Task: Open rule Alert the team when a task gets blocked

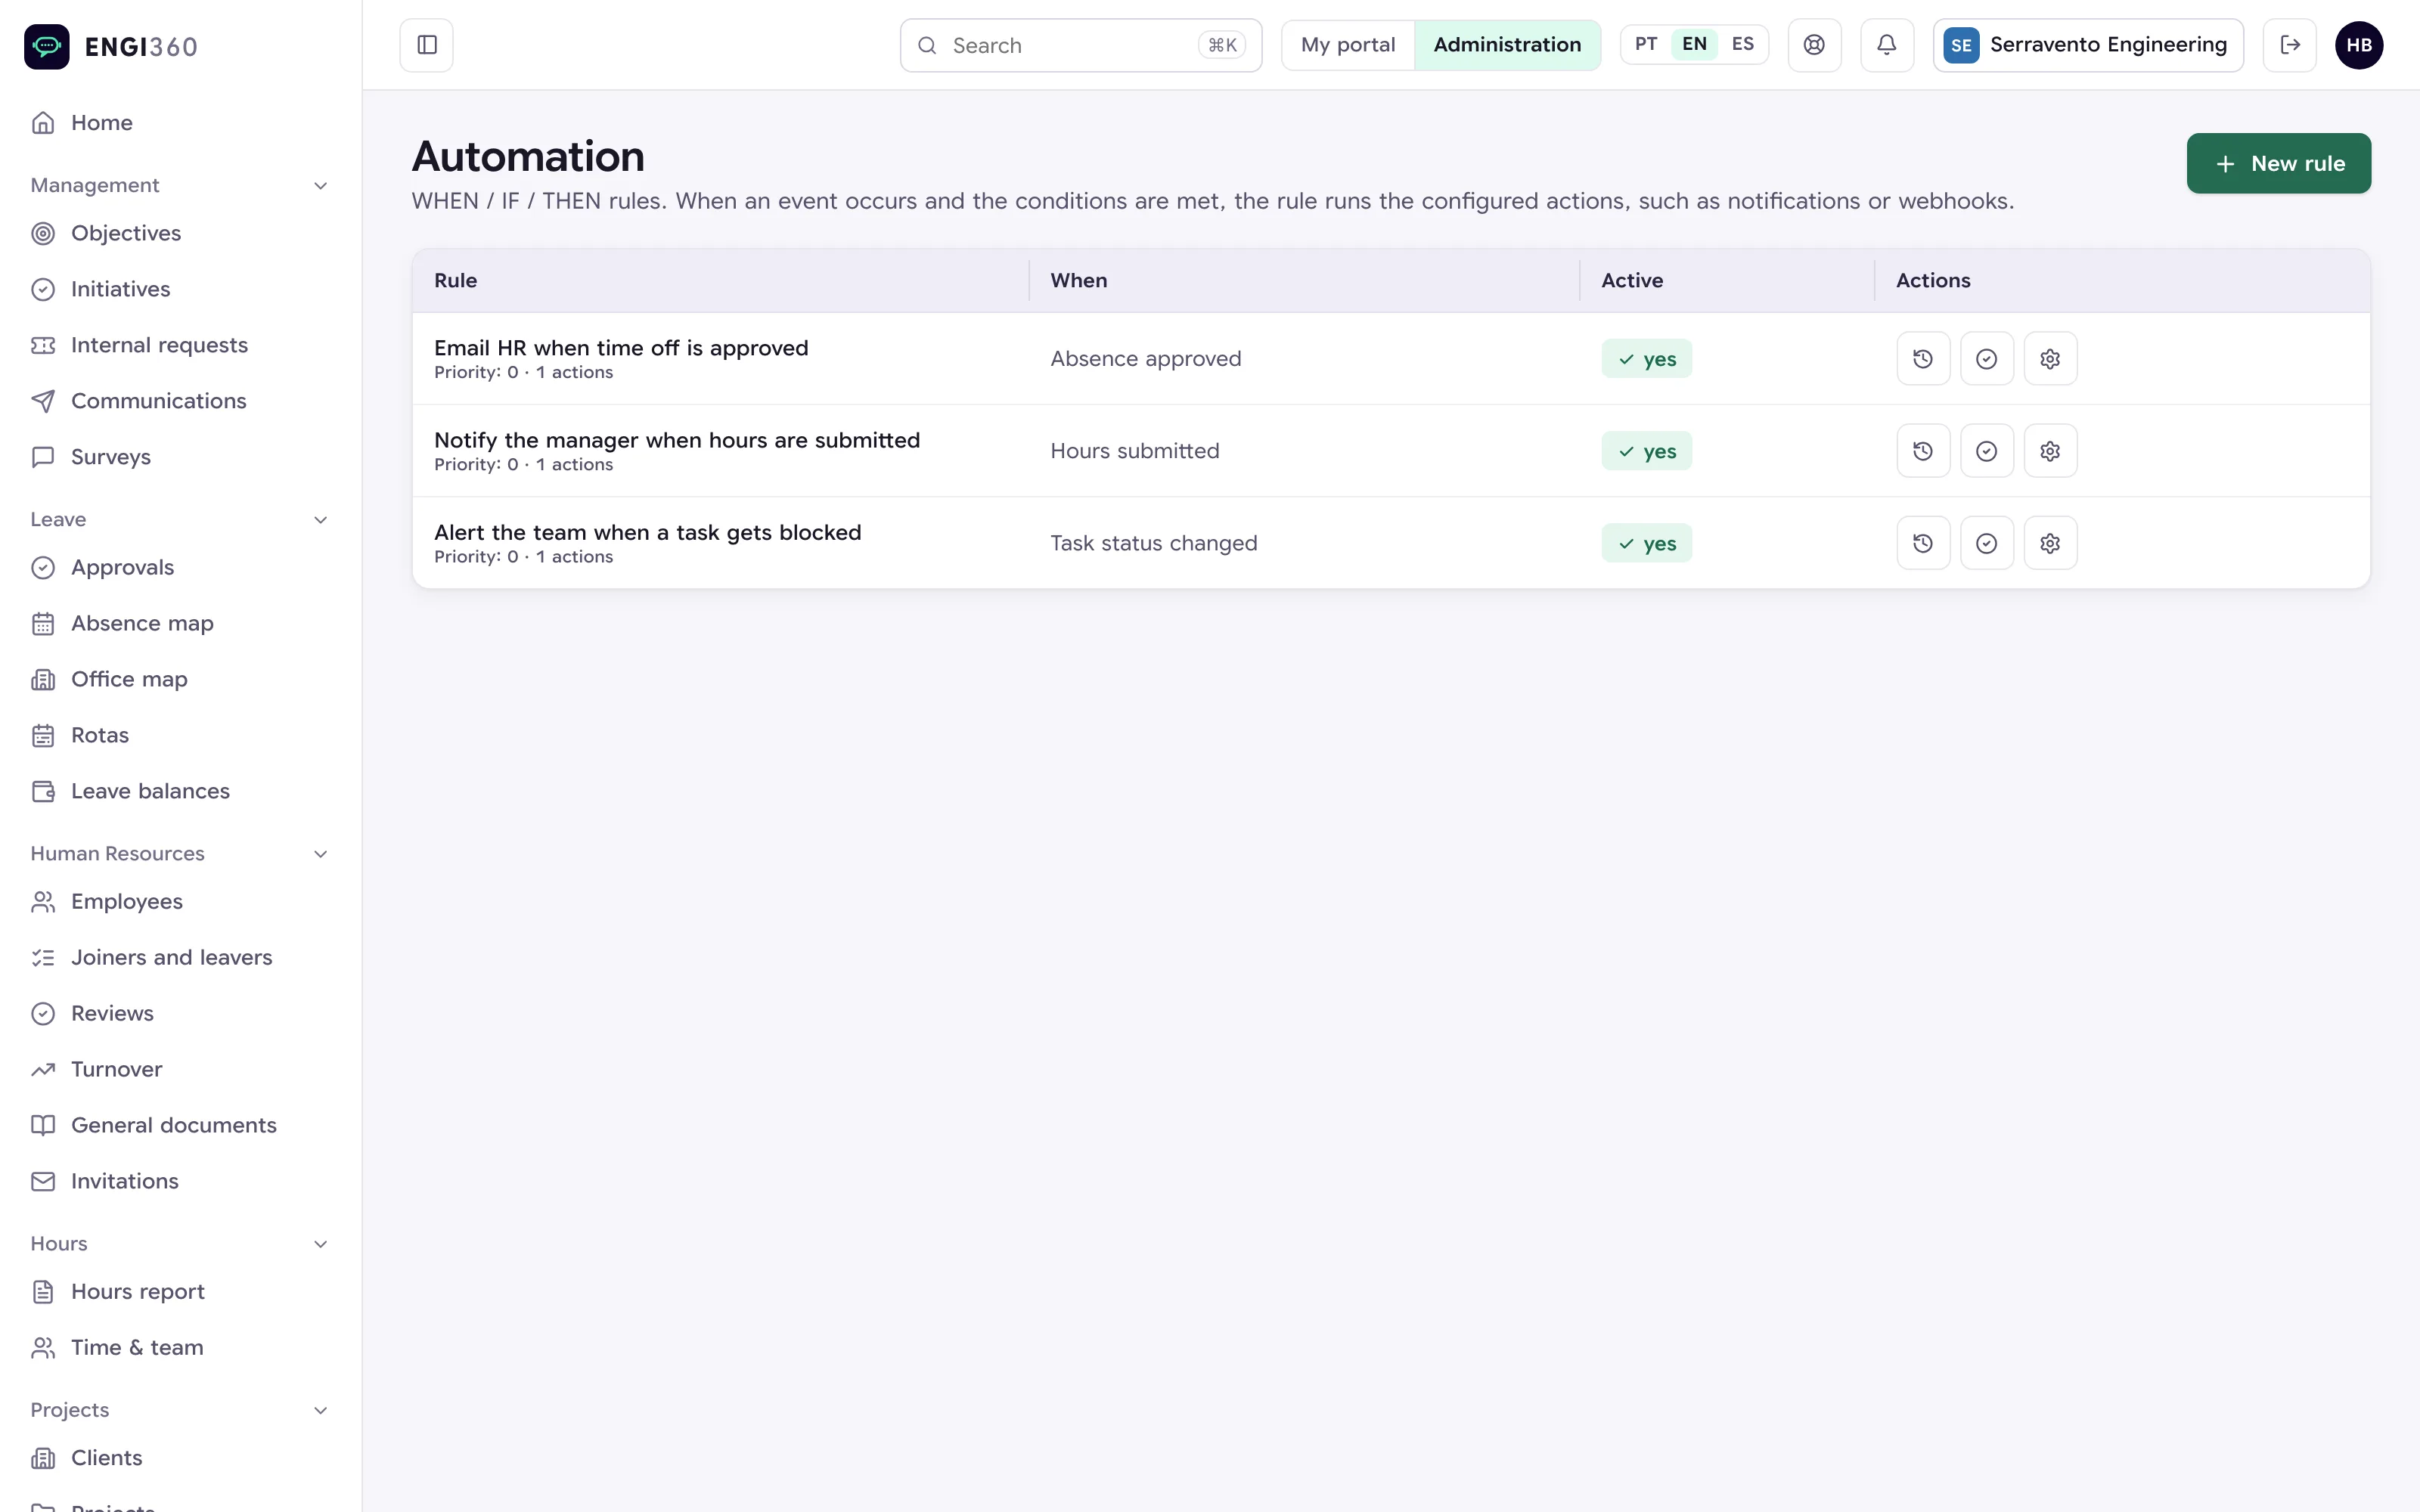Action: (647, 532)
